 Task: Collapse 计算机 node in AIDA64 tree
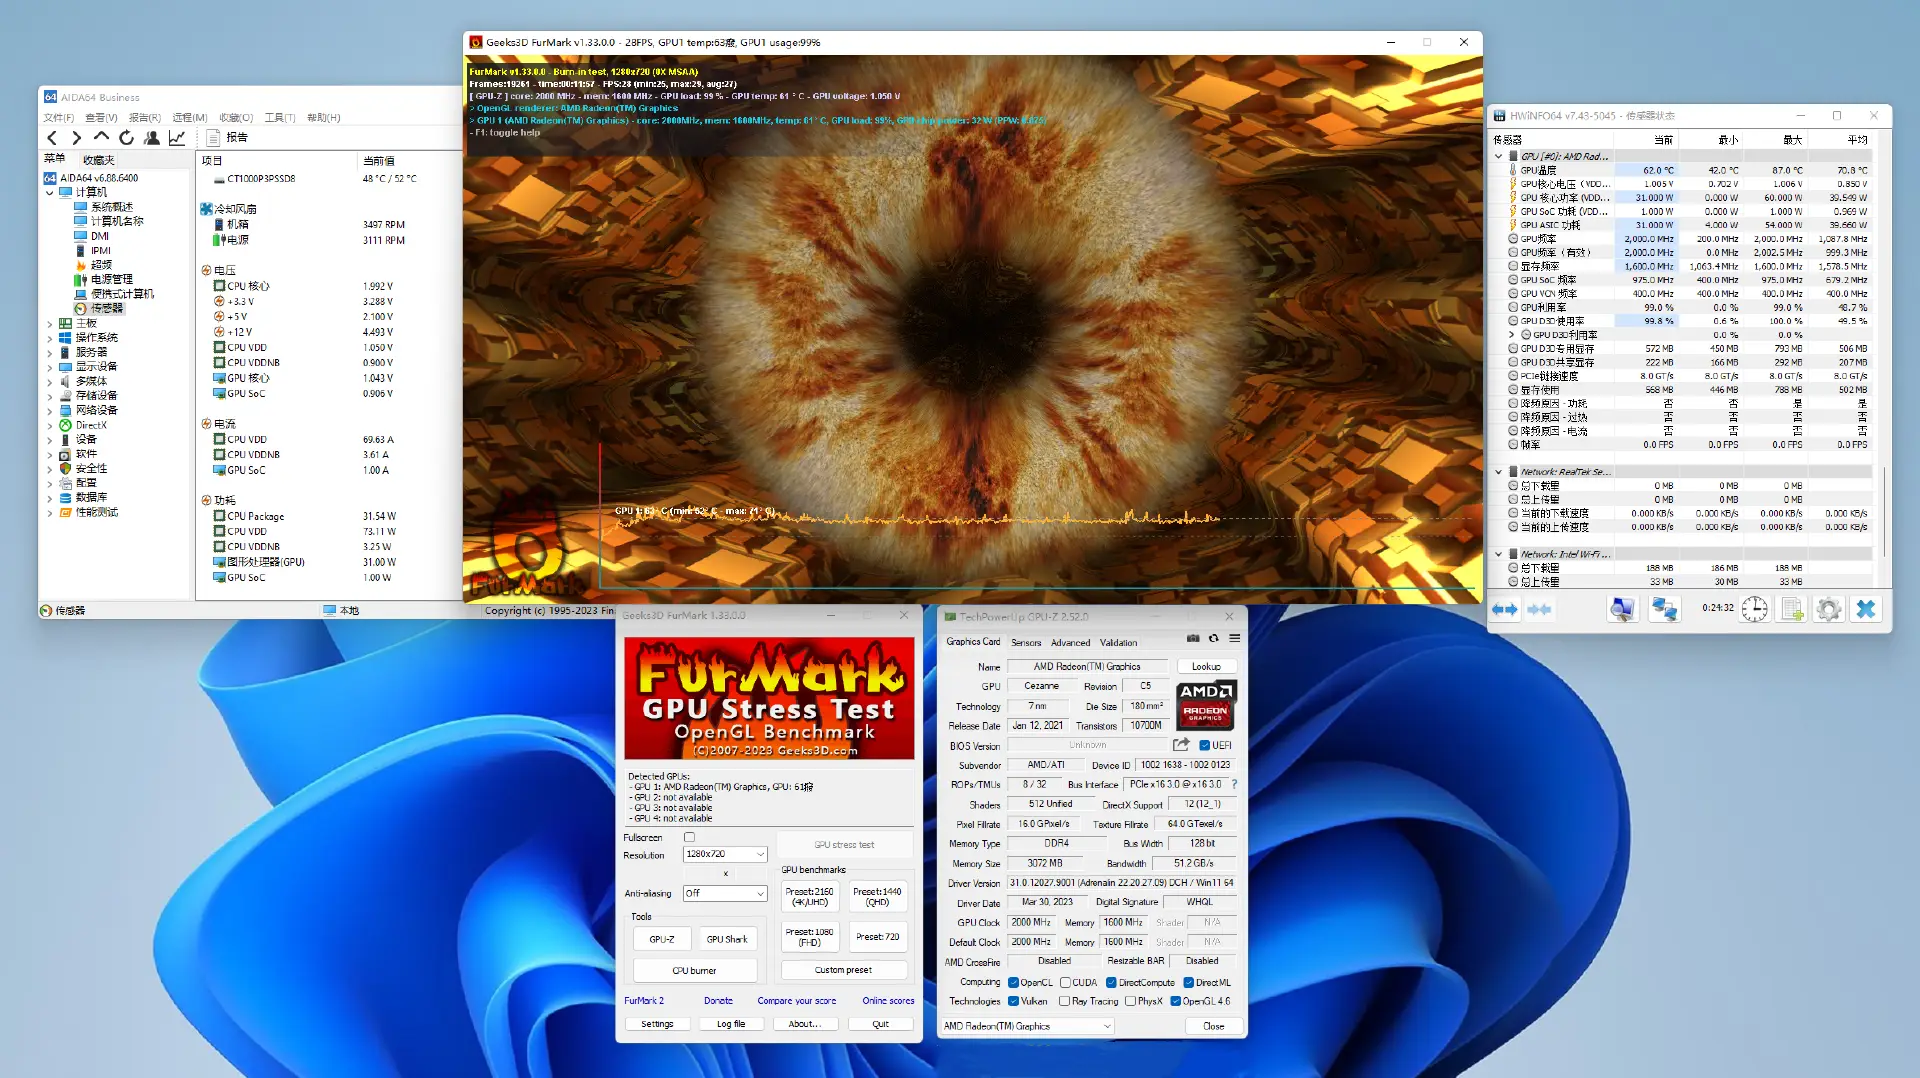click(50, 192)
